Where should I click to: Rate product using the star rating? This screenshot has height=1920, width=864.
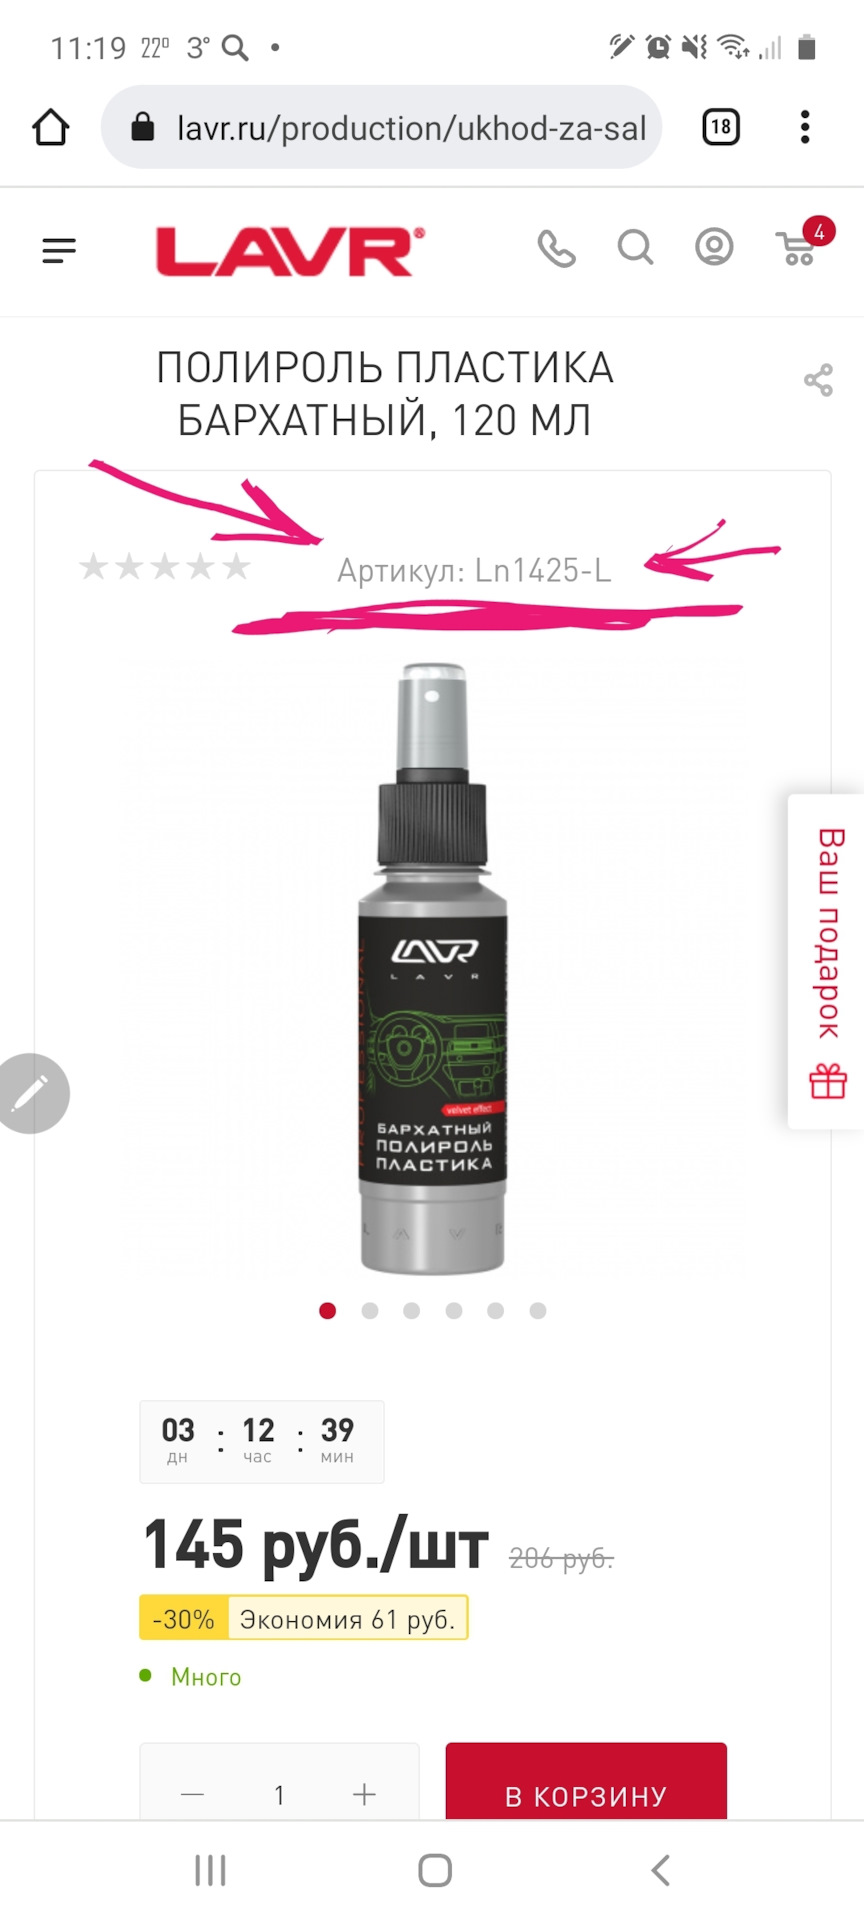coord(165,567)
